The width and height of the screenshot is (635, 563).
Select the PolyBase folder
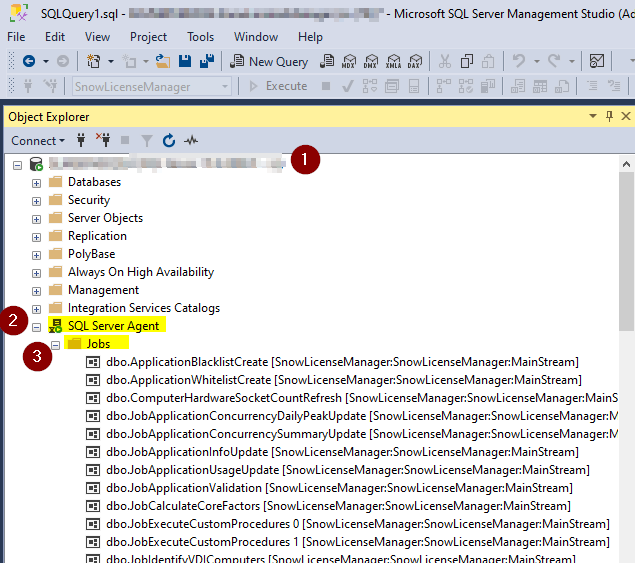(x=92, y=254)
